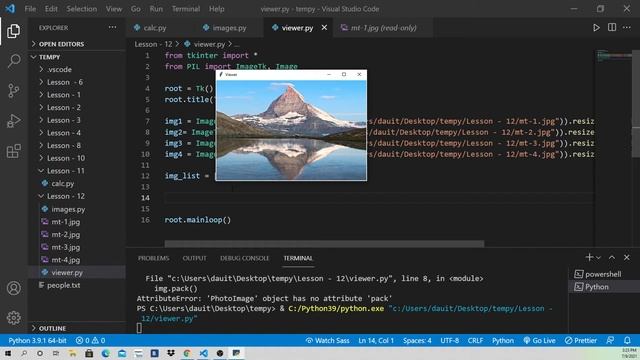Click viewer.py in breadcrumb path
Image resolution: width=640 pixels, height=360 pixels.
[209, 44]
